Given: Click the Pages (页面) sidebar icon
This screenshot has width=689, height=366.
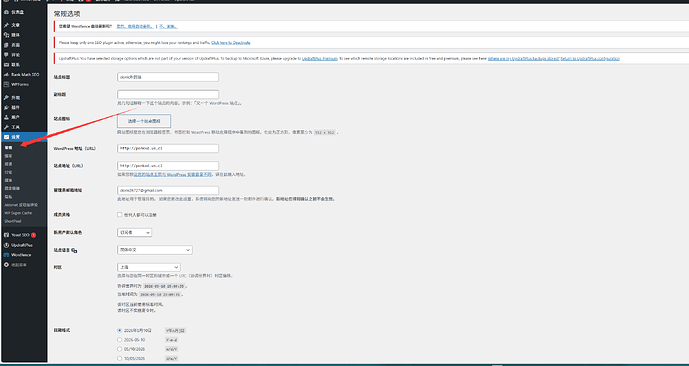Looking at the screenshot, I should click(6, 45).
